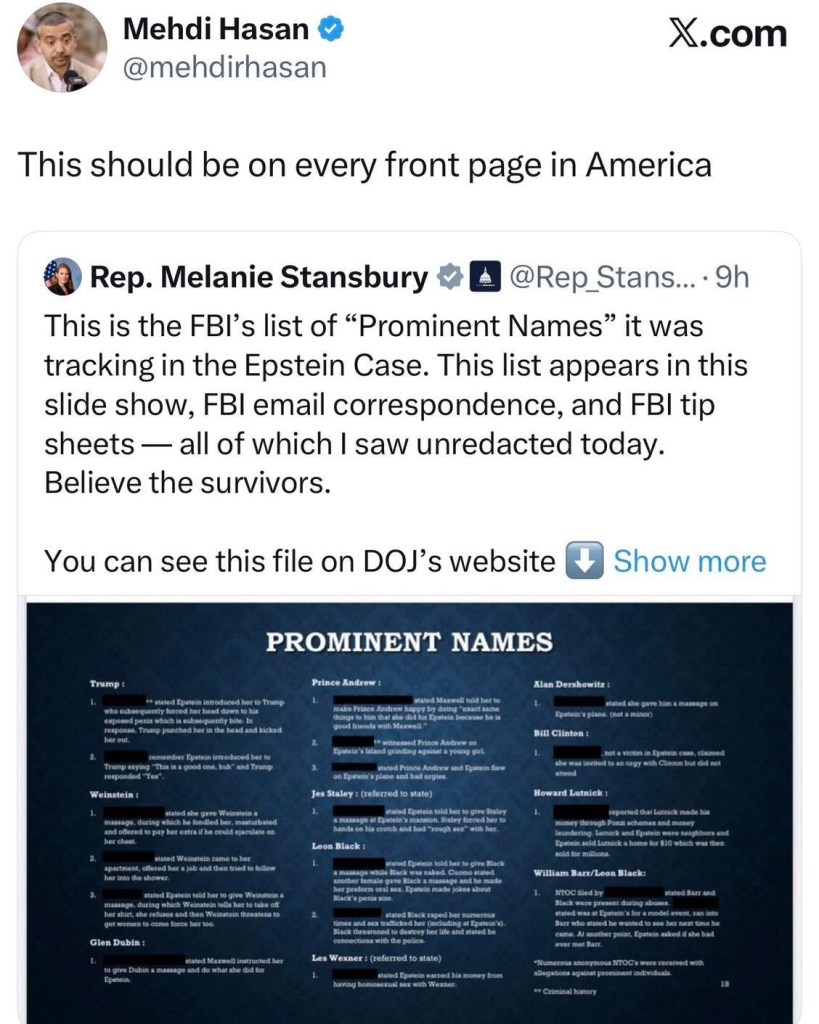This screenshot has height=1024, width=819.
Task: Open the Mehdi Hasan display name
Action: [x=215, y=31]
